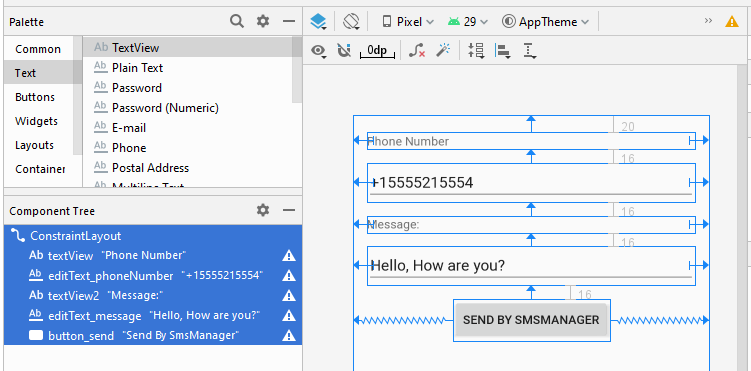This screenshot has width=751, height=371.
Task: Click the orientation rotate icon
Action: click(351, 22)
